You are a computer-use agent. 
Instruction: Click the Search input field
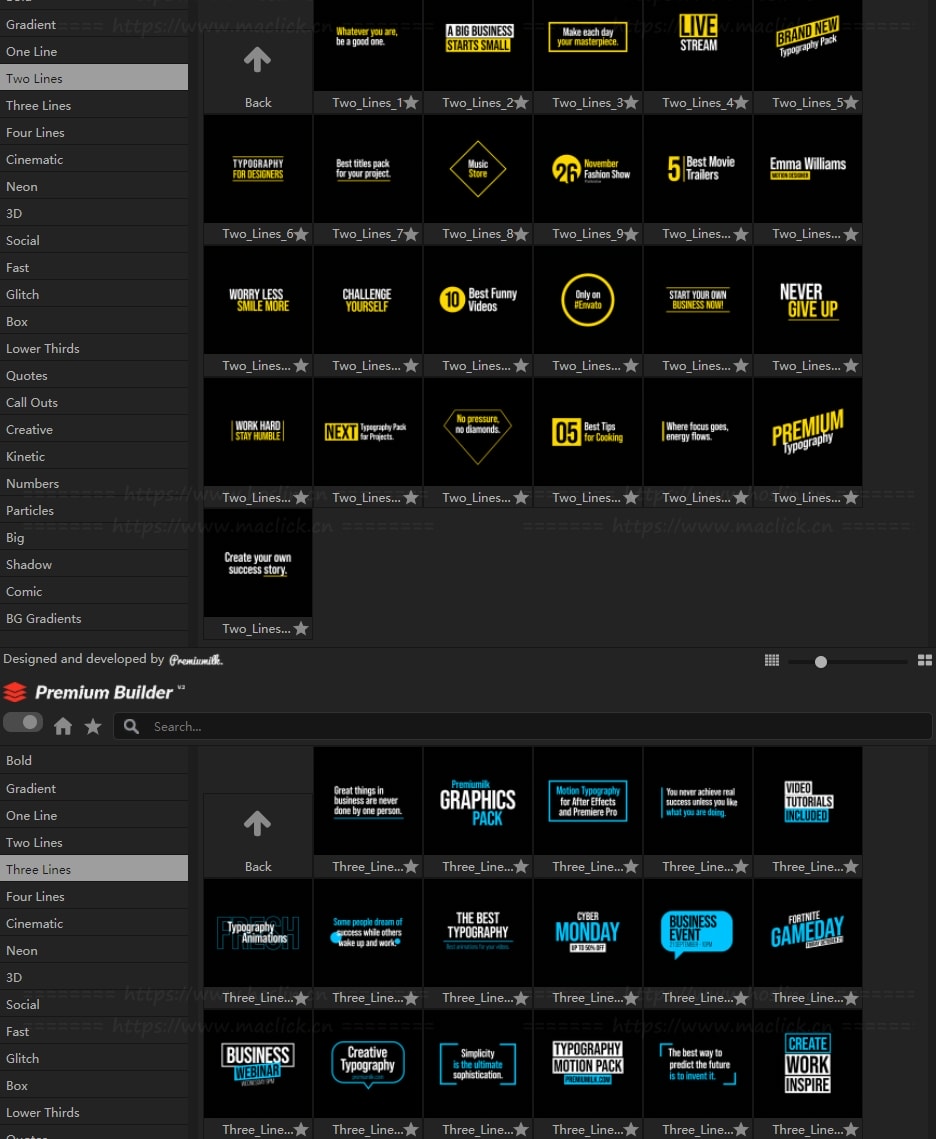[523, 726]
